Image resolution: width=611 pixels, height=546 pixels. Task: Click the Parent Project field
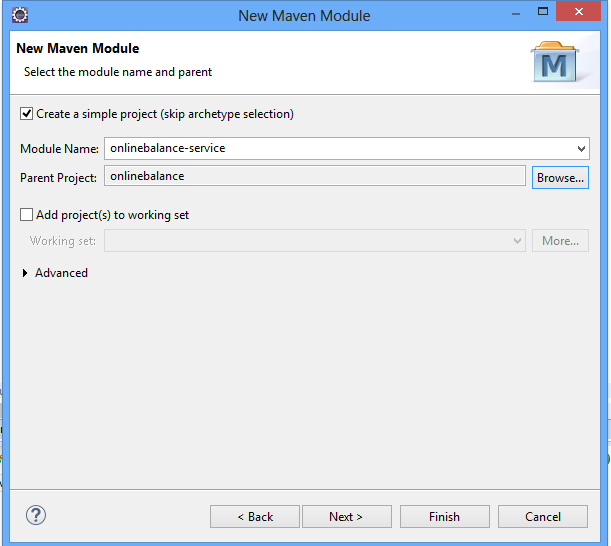click(x=315, y=176)
